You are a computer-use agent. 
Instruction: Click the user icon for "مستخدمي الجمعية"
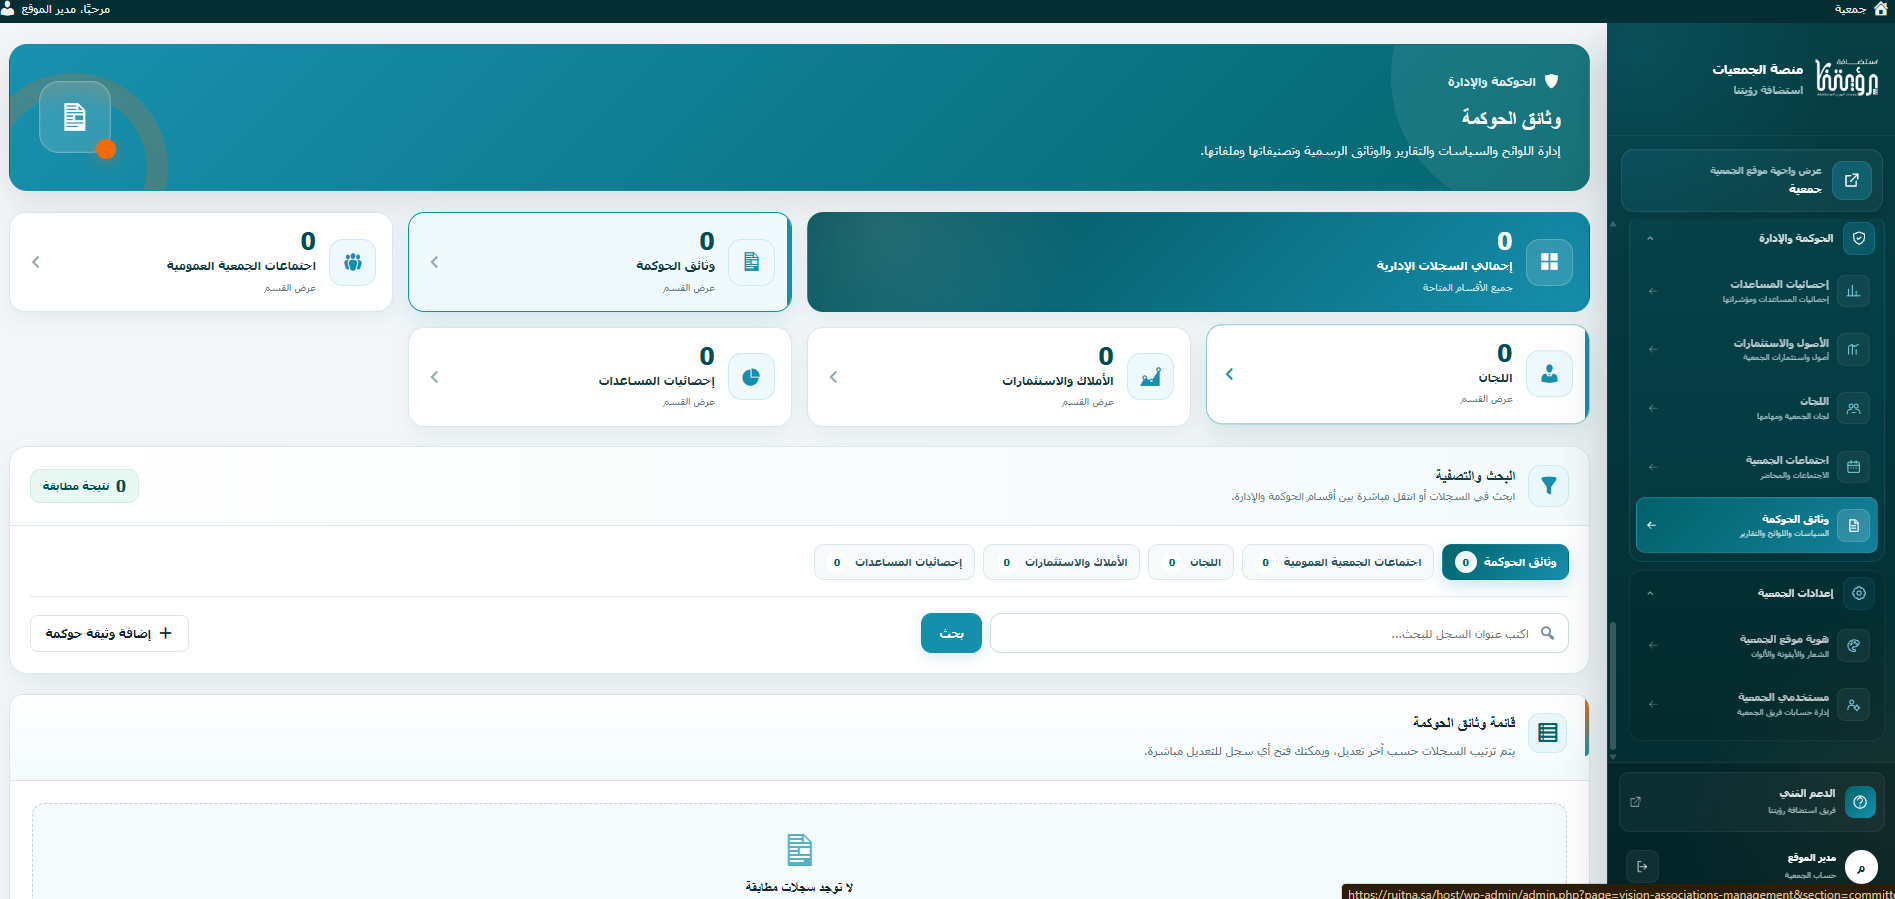(x=1853, y=705)
